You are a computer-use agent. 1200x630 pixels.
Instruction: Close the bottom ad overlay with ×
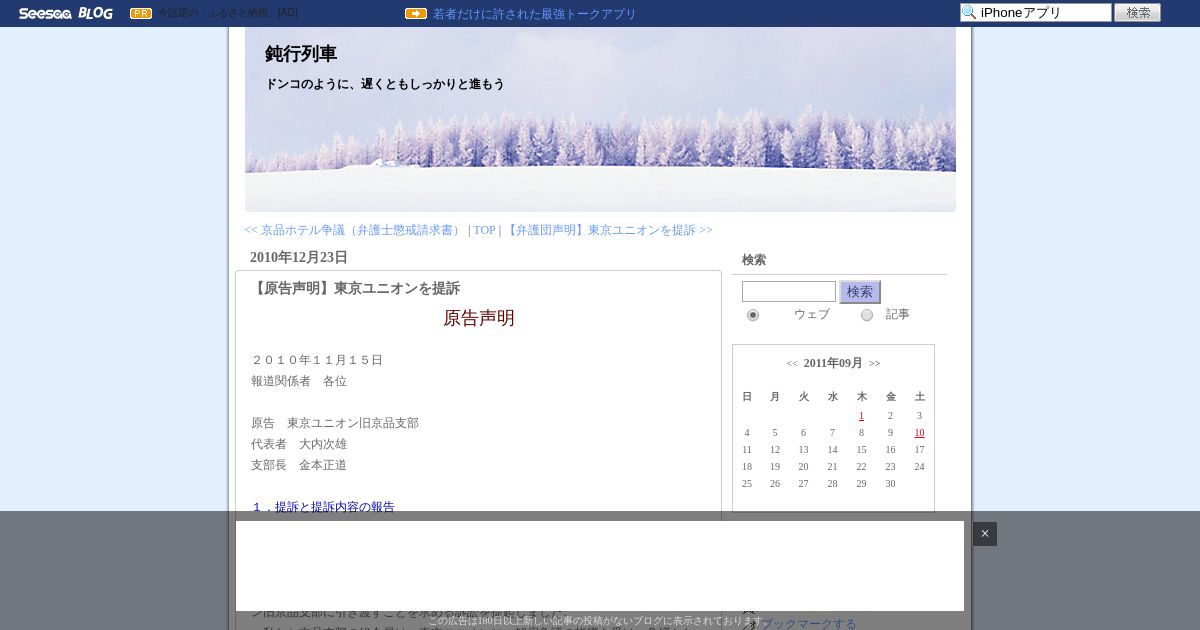985,534
